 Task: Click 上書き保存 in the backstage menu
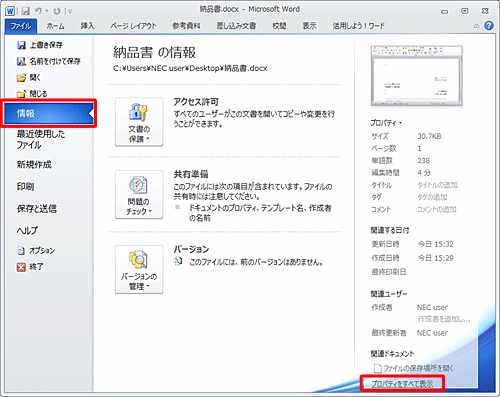point(40,45)
